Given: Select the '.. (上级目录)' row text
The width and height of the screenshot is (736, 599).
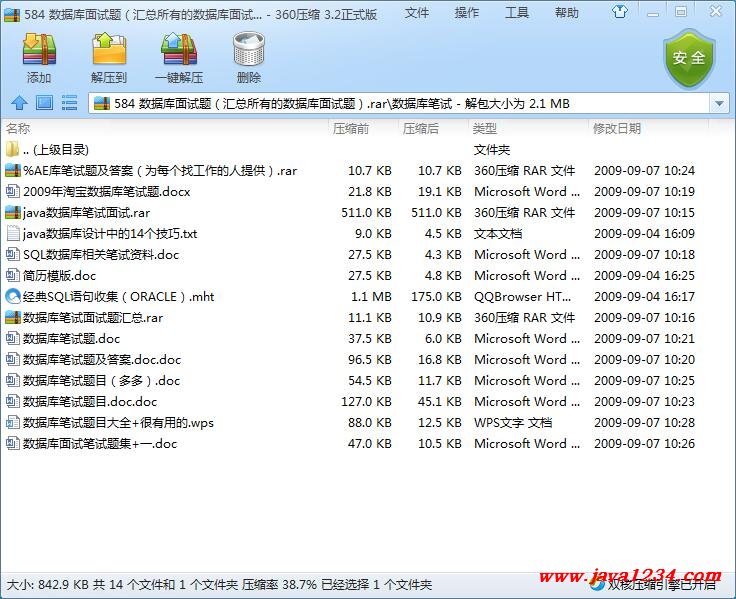Looking at the screenshot, I should [56, 149].
